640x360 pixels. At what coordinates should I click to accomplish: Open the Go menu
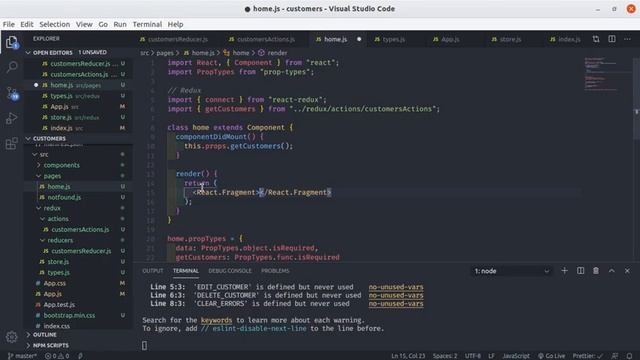click(x=103, y=24)
